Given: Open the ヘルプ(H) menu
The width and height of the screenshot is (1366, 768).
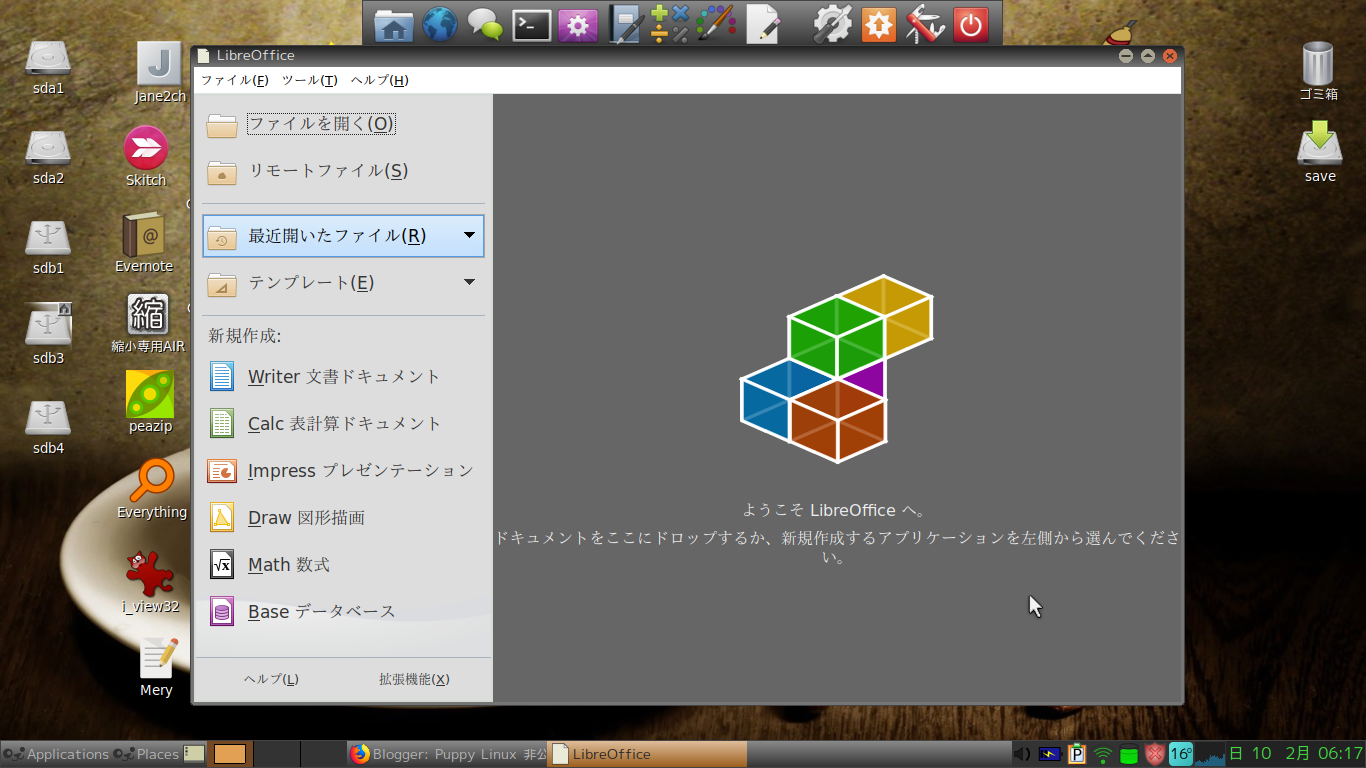Looking at the screenshot, I should tap(379, 80).
